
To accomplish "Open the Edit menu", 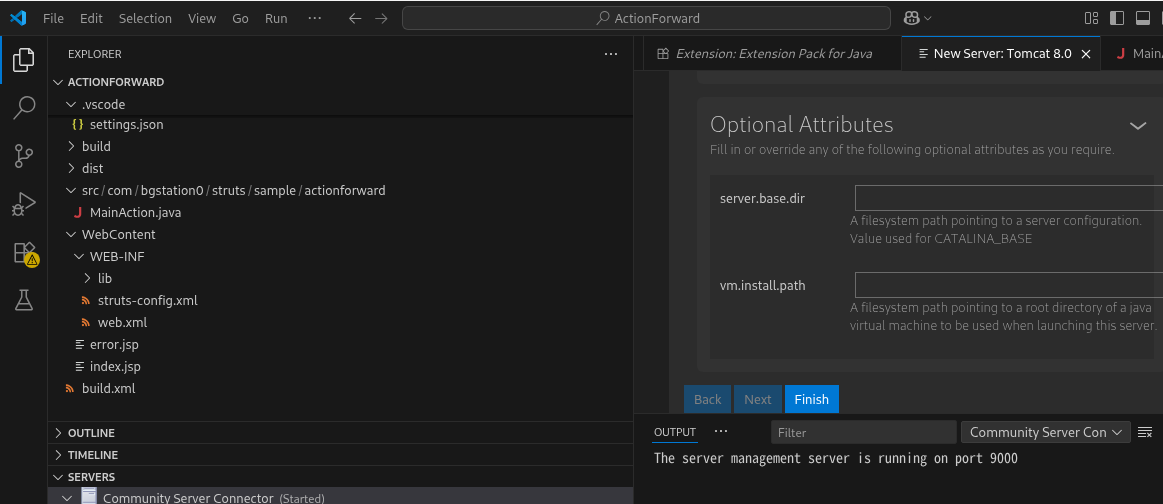I will (x=91, y=19).
